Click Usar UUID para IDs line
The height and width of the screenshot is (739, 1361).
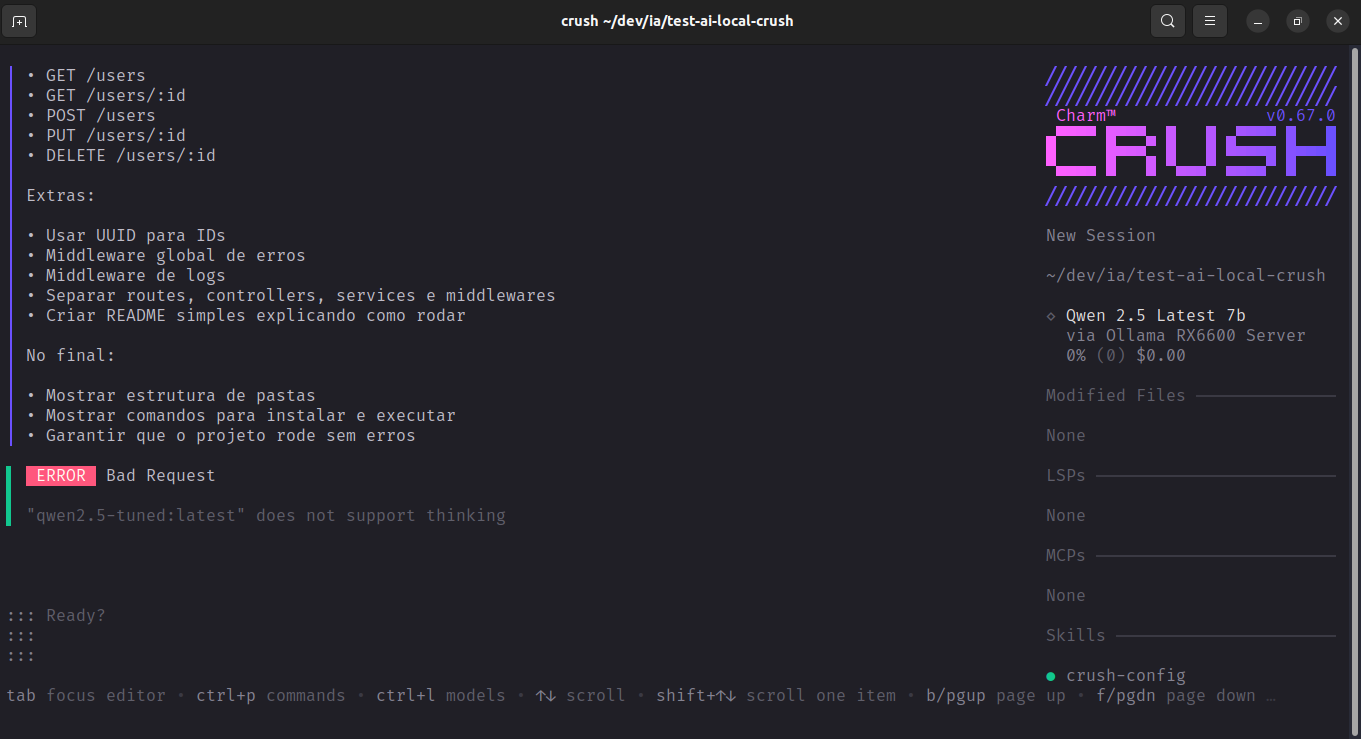(136, 236)
